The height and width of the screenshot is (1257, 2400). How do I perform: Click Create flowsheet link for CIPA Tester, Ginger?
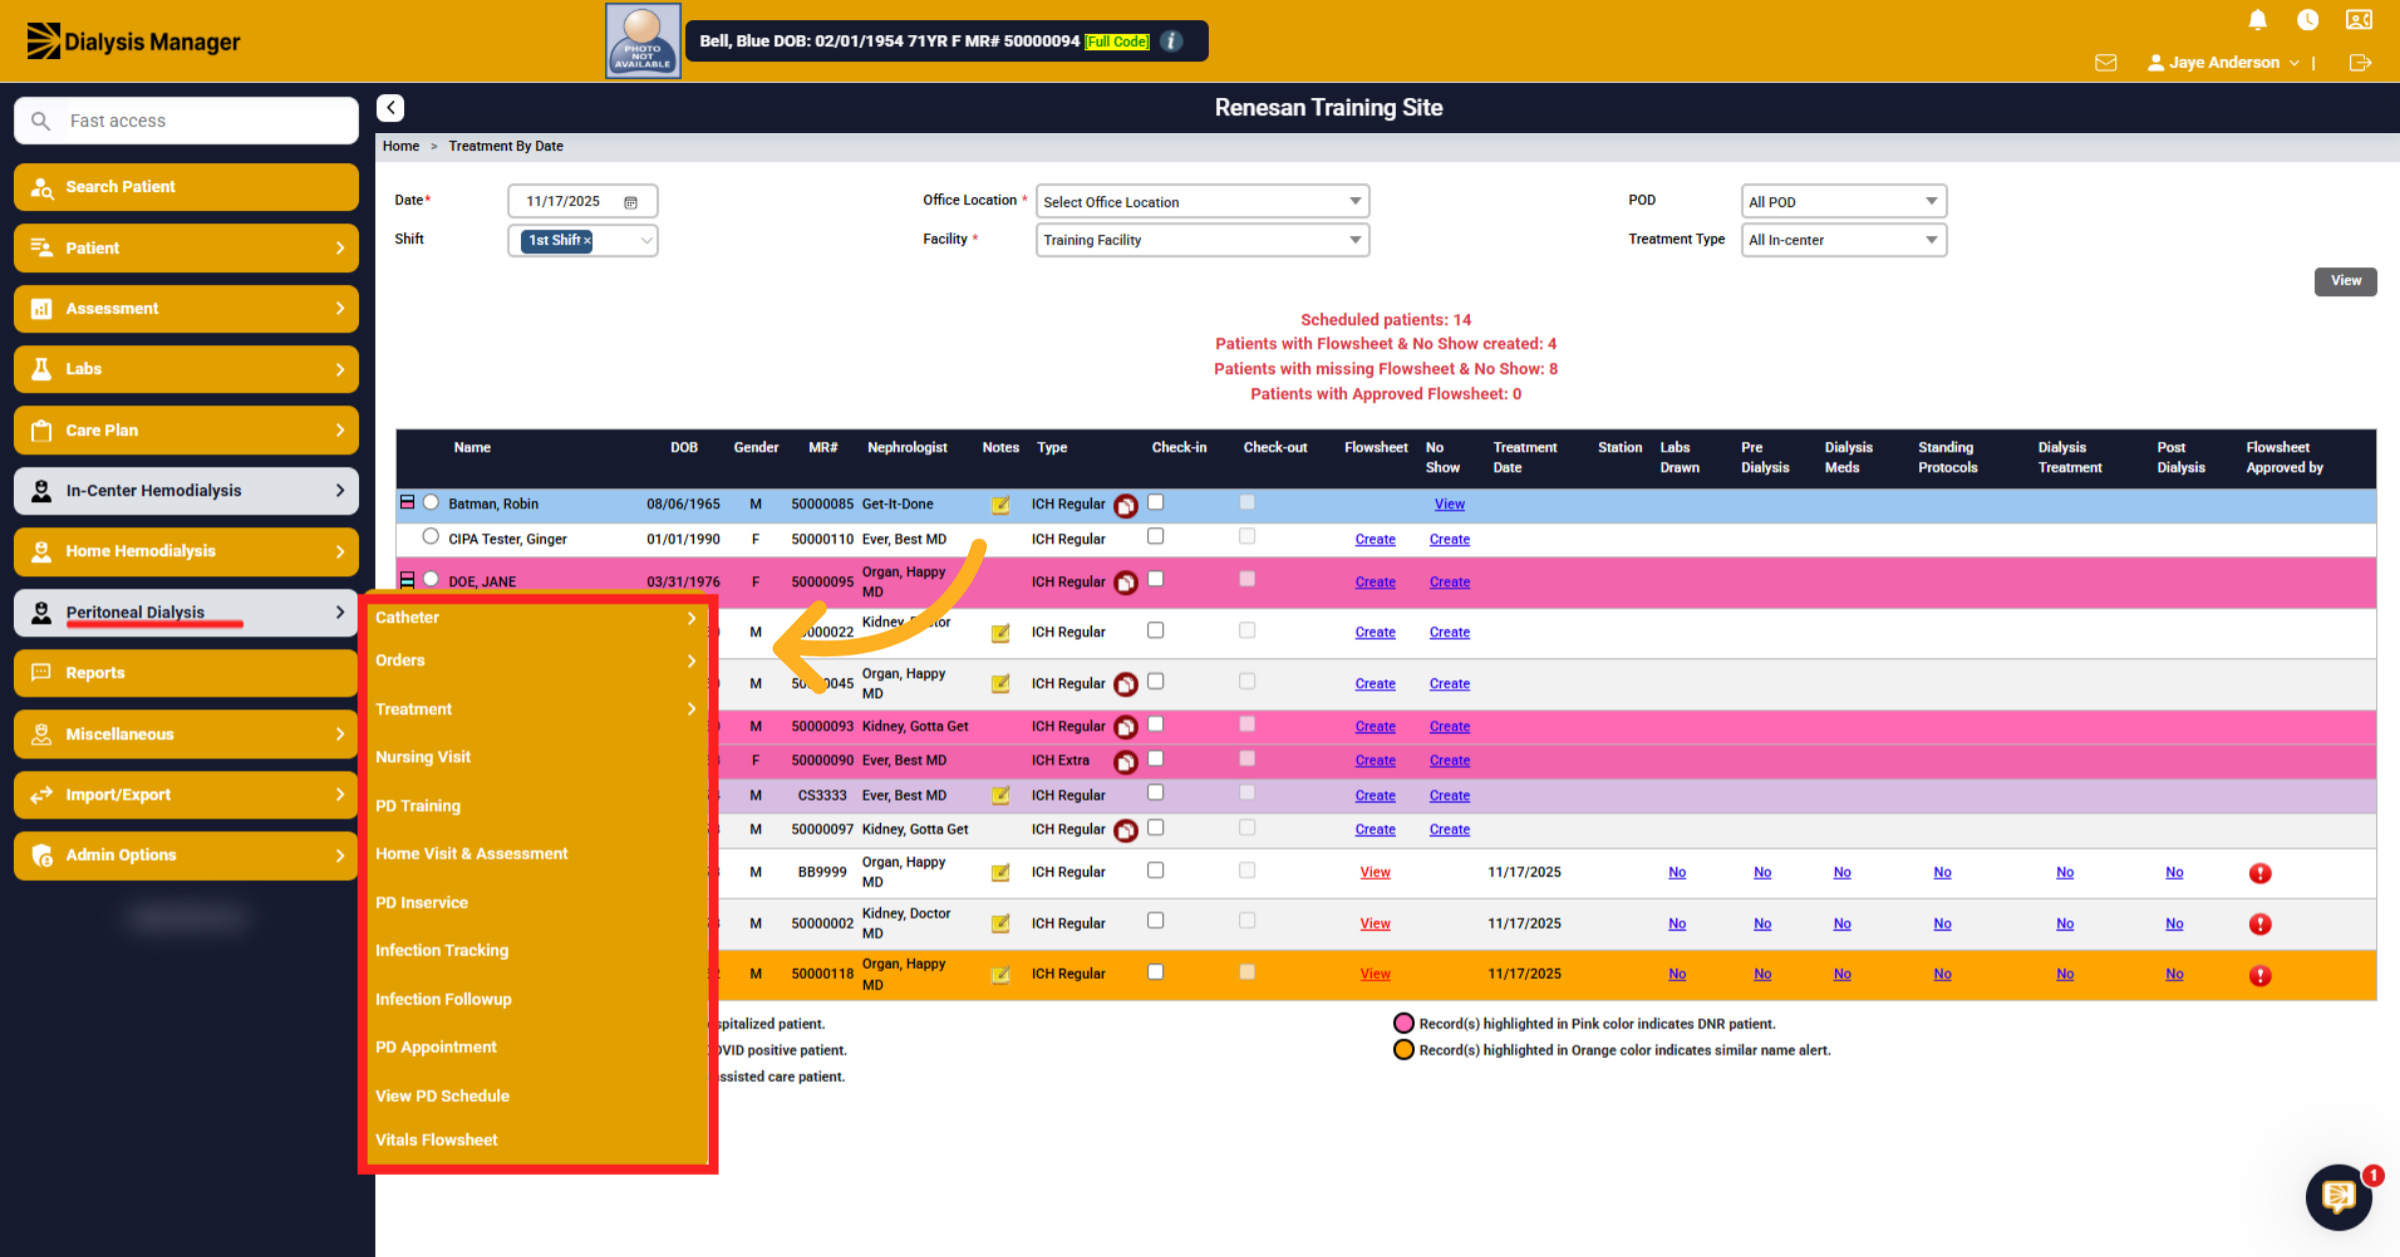[1375, 539]
